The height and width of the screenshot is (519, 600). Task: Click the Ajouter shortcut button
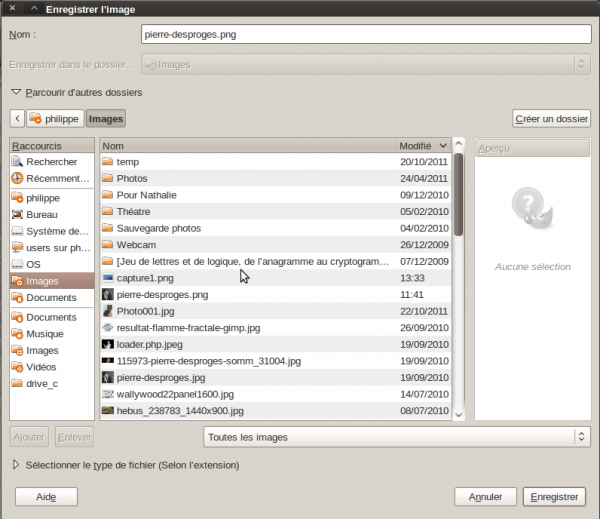tap(29, 437)
